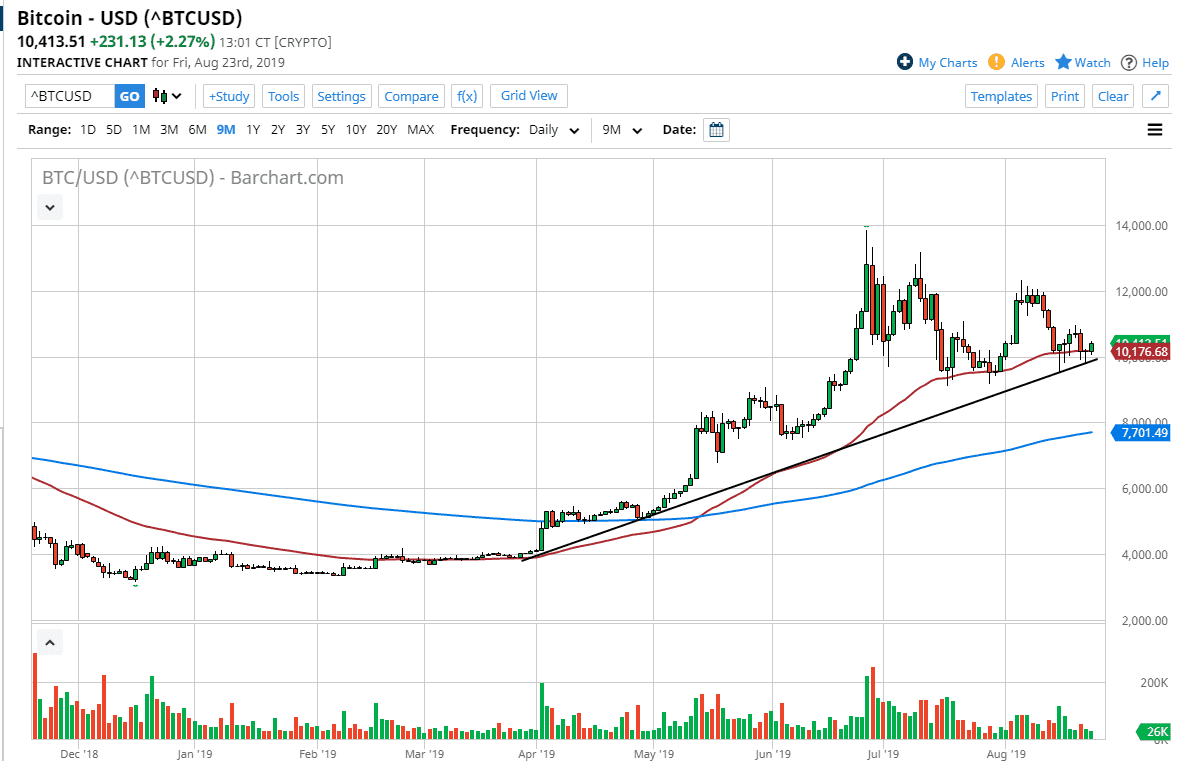Select the MAX range option

pos(420,129)
